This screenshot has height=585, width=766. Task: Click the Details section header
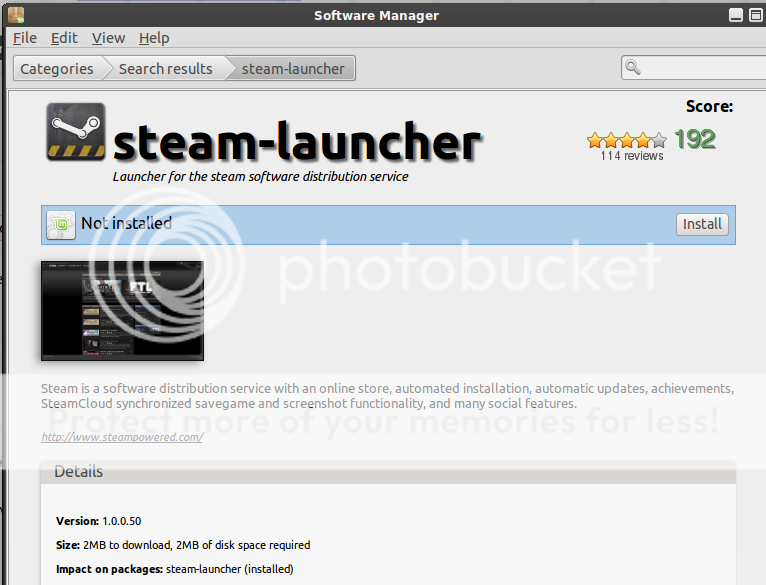(x=388, y=472)
